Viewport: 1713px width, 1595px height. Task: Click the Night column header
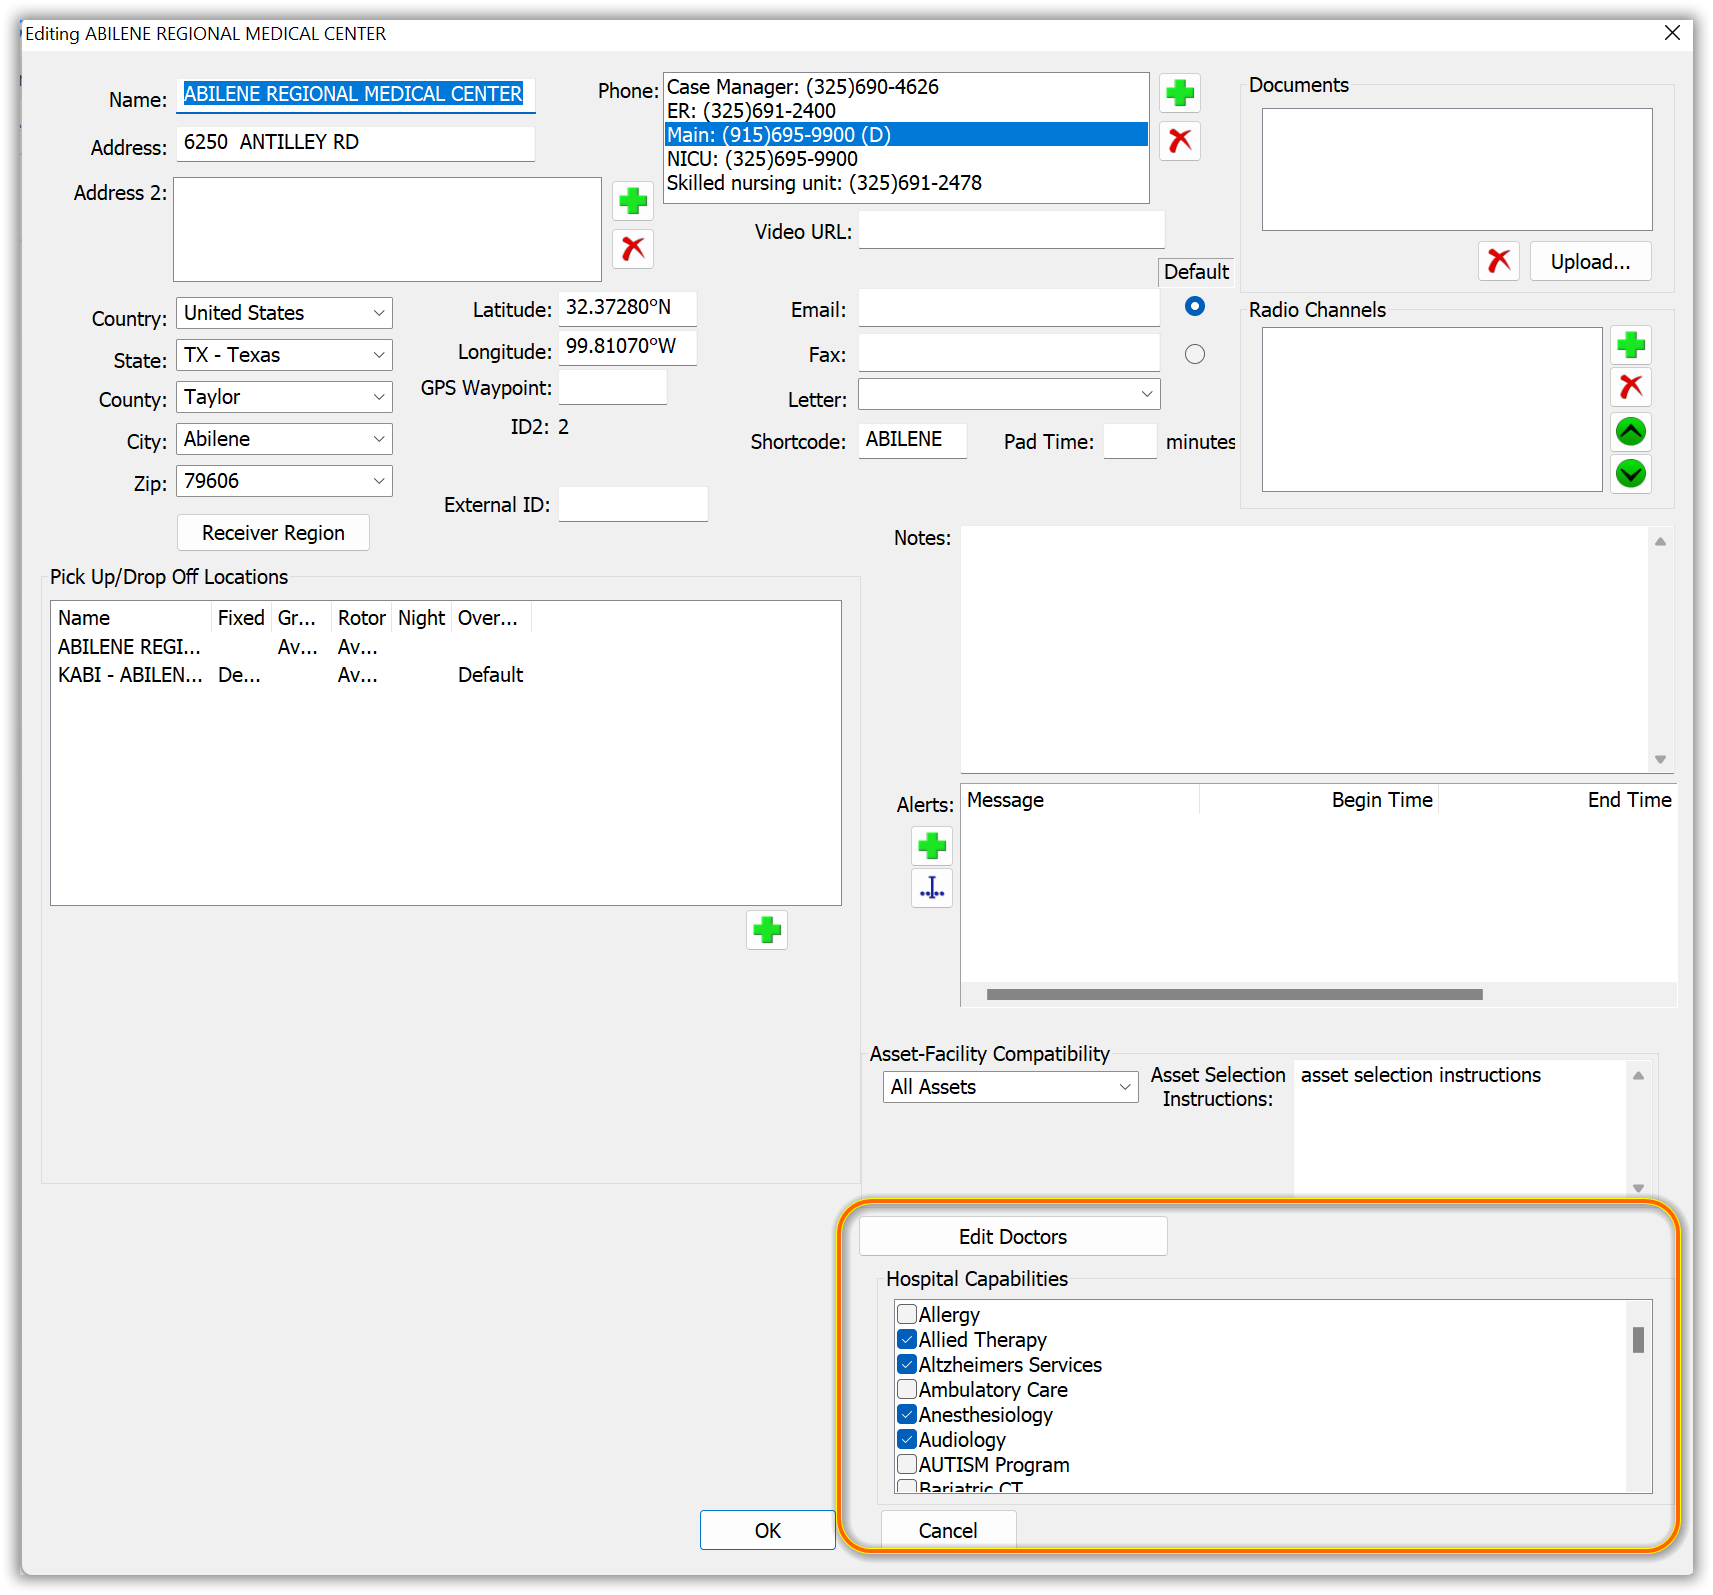[421, 618]
